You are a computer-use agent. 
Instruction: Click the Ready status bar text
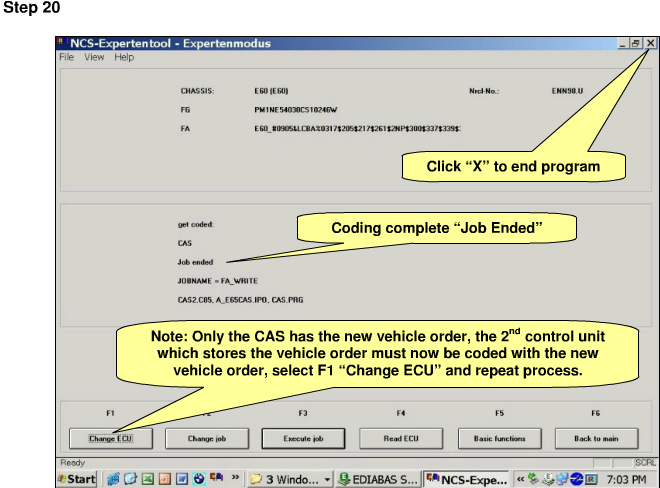pyautogui.click(x=72, y=462)
